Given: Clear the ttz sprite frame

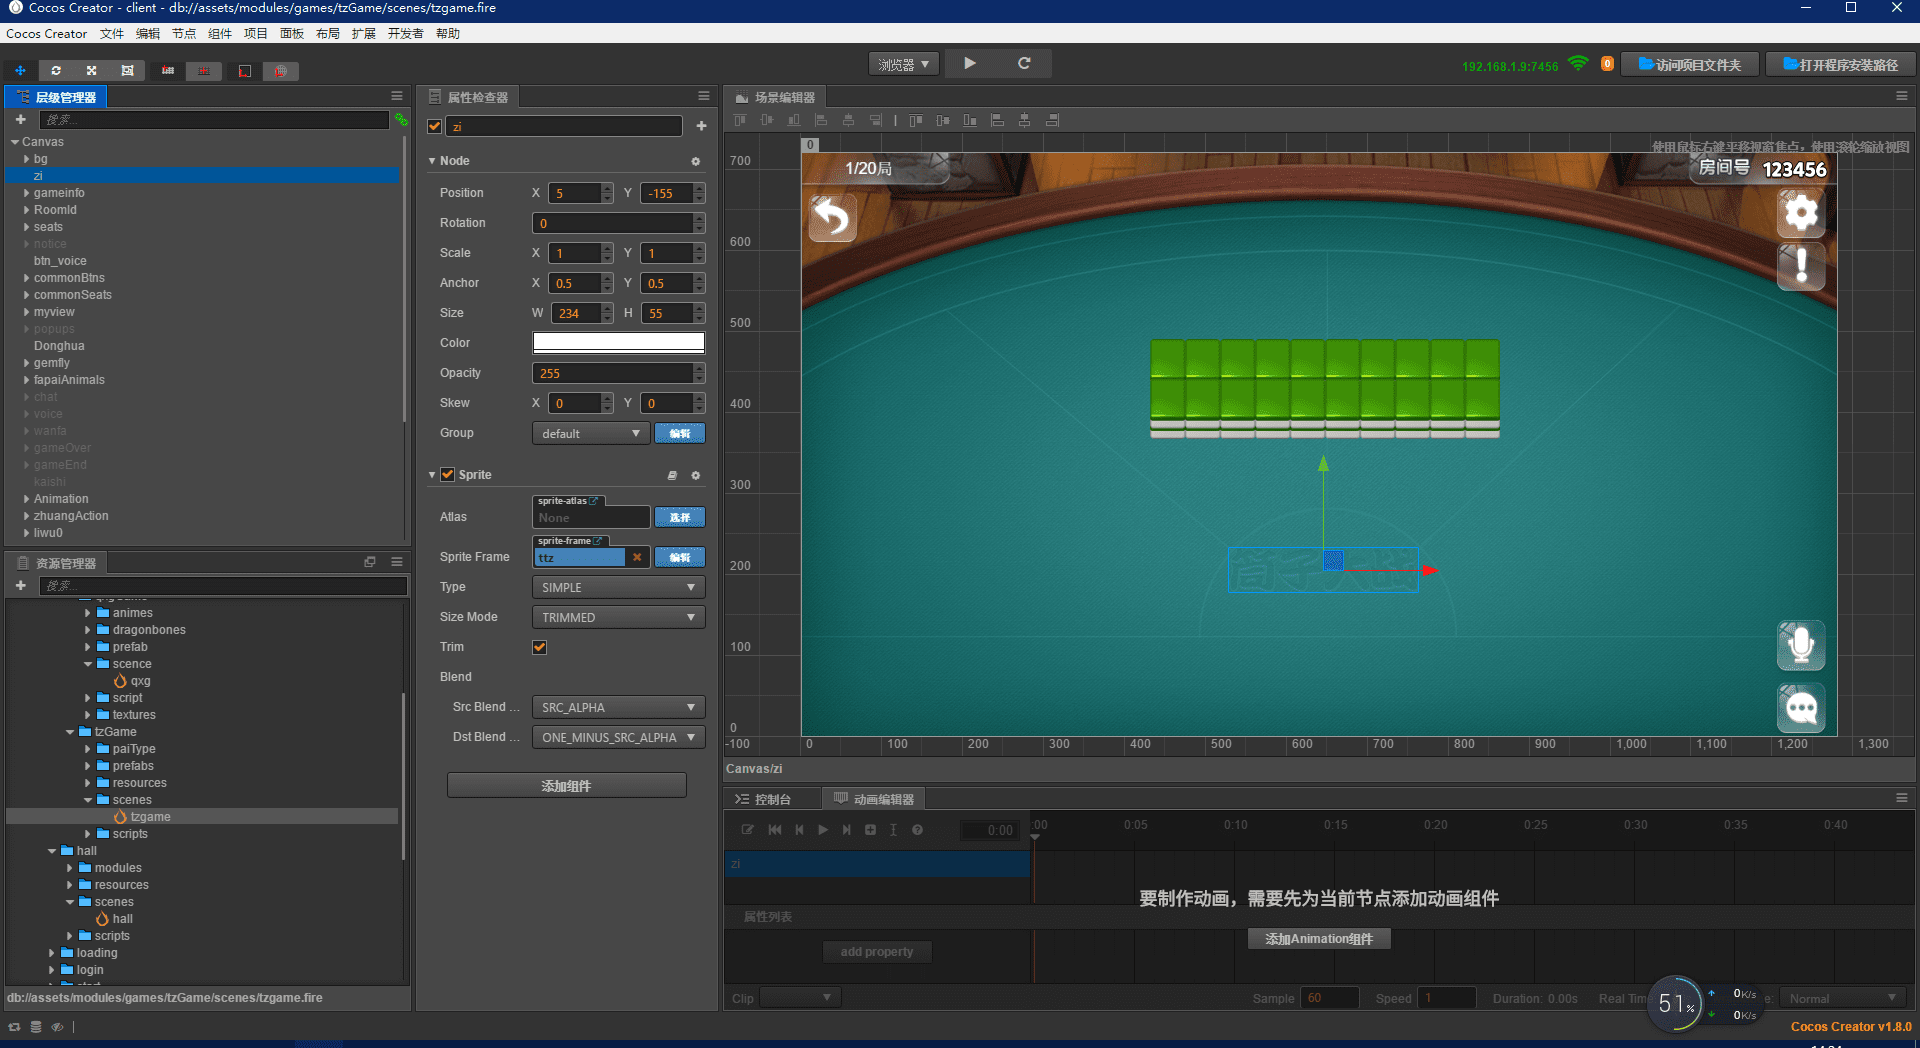Looking at the screenshot, I should (x=637, y=558).
